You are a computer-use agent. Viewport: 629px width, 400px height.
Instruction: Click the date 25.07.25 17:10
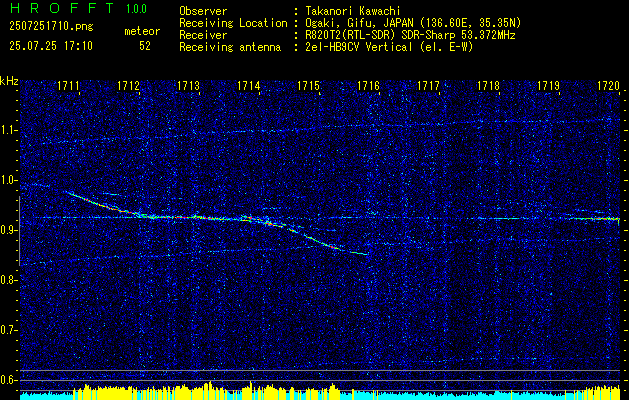[x=51, y=46]
